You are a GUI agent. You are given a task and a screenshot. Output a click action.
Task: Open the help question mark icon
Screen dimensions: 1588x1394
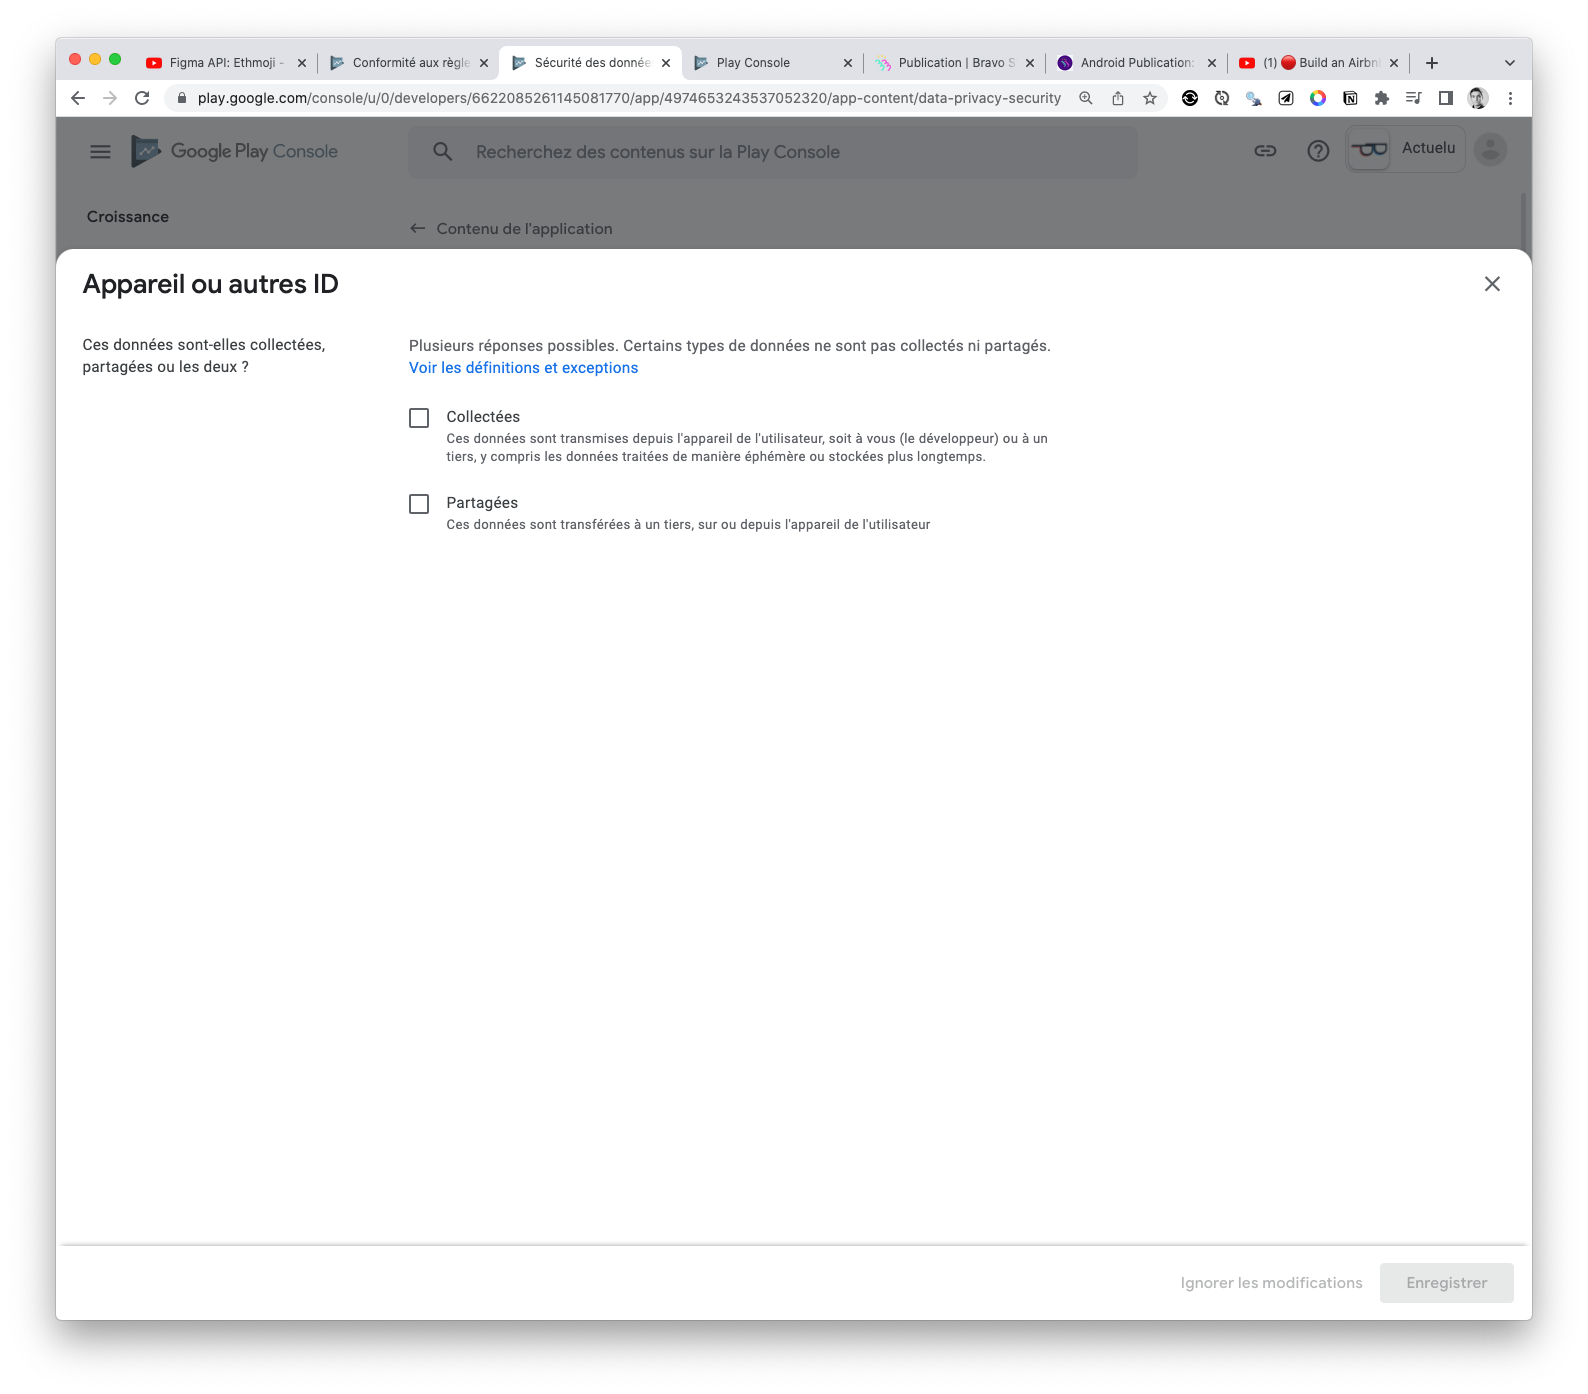[1318, 151]
